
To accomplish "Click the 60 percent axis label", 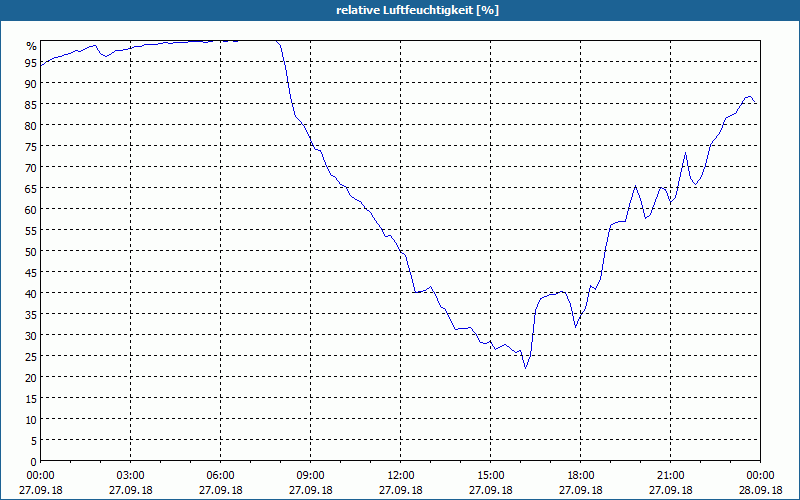I will [31, 210].
